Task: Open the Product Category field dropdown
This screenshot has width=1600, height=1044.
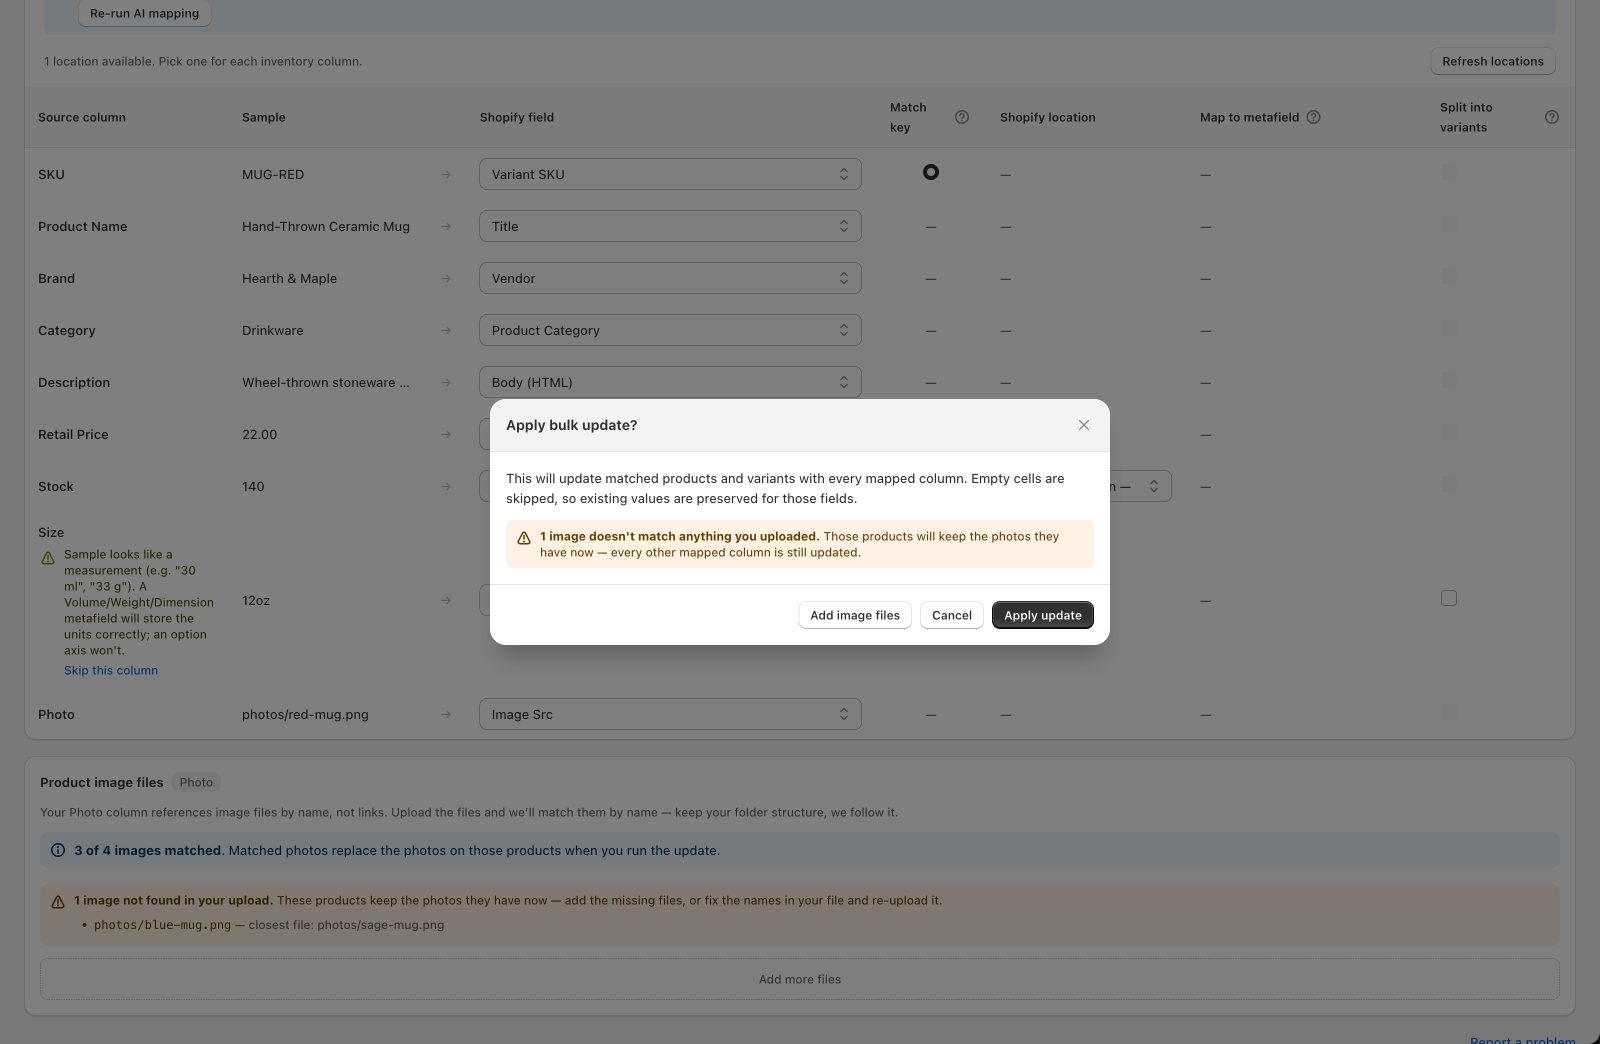Action: pos(670,330)
